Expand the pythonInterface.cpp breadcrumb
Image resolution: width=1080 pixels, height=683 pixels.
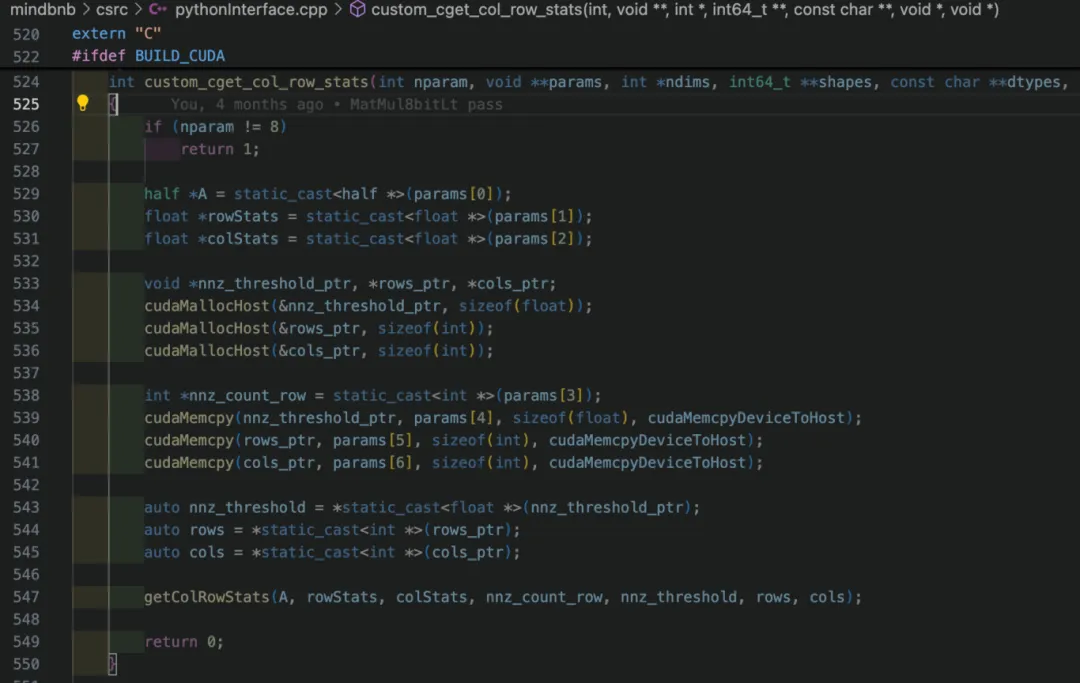253,10
